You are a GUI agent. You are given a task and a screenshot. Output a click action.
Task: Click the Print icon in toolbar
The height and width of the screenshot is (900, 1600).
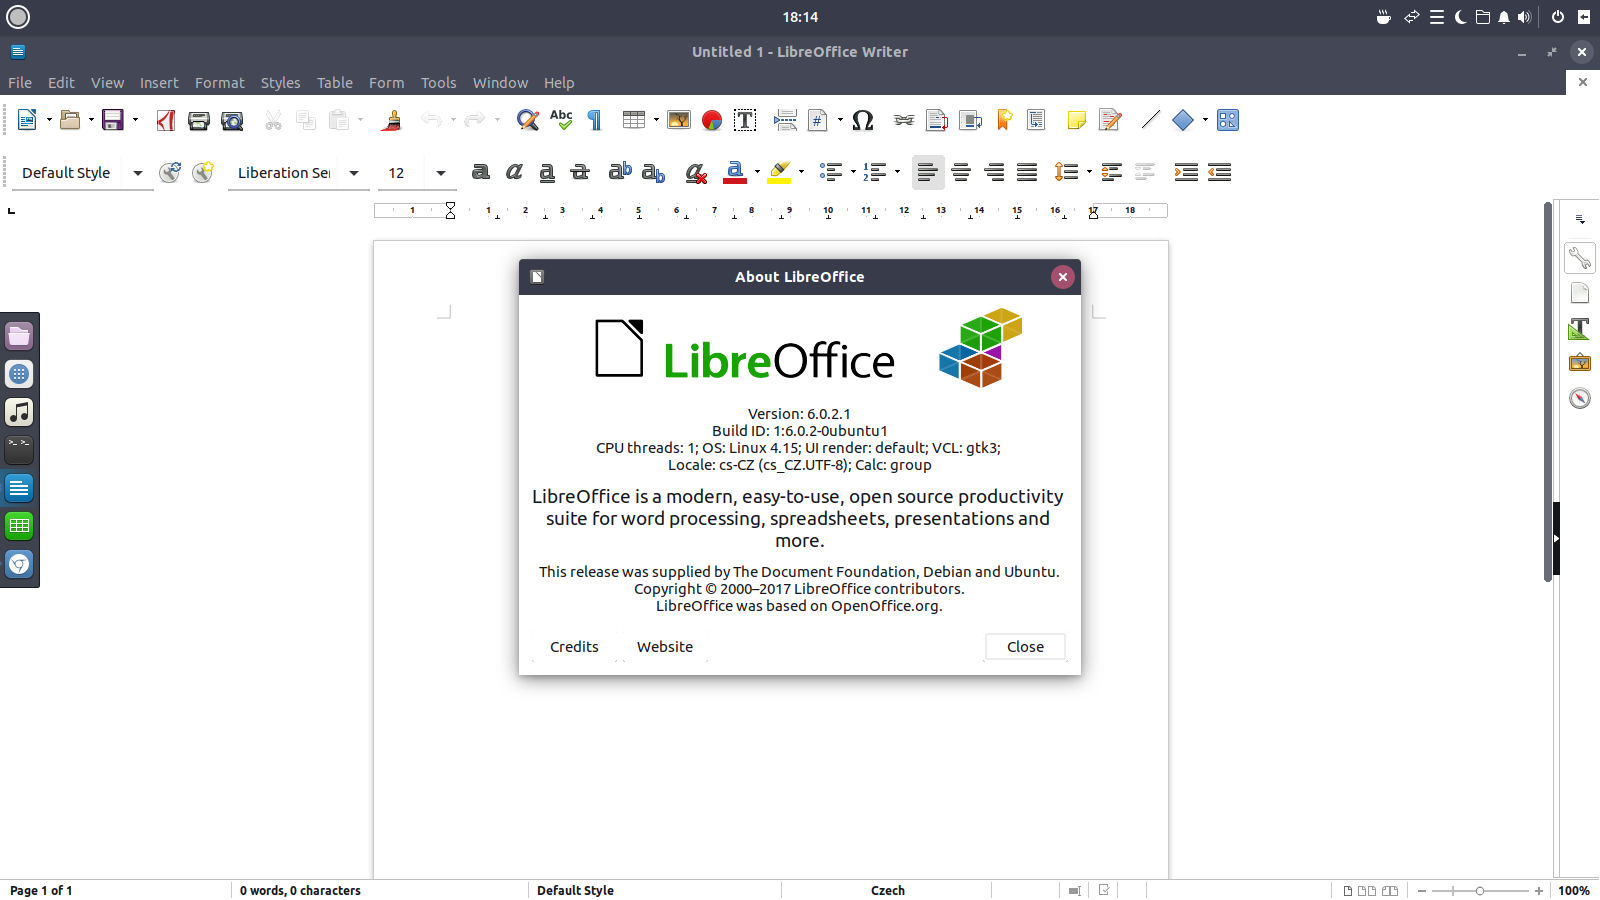(199, 121)
